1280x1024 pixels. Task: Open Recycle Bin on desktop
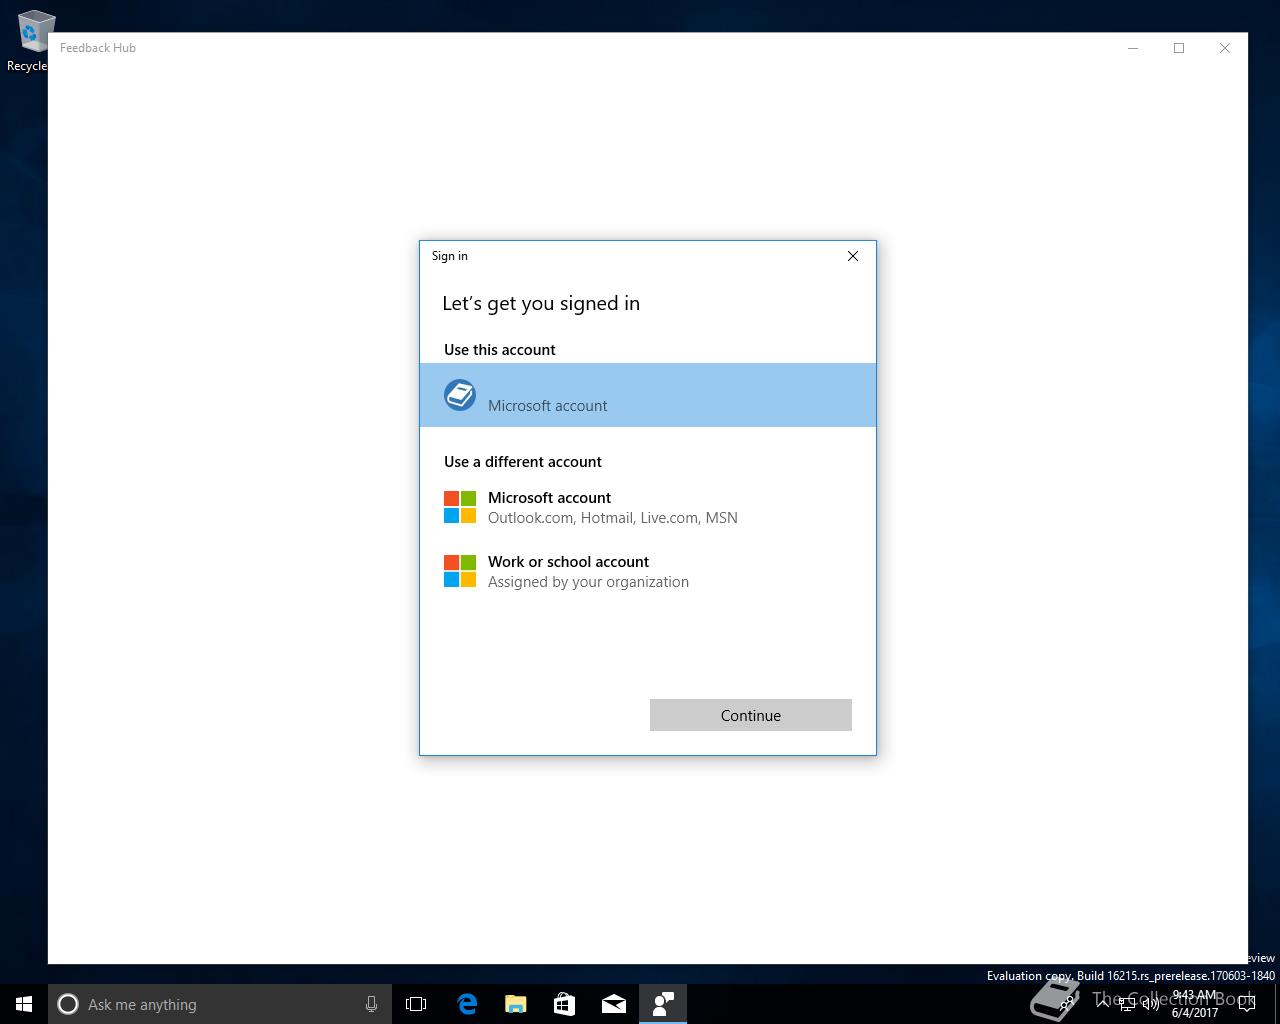tap(30, 40)
